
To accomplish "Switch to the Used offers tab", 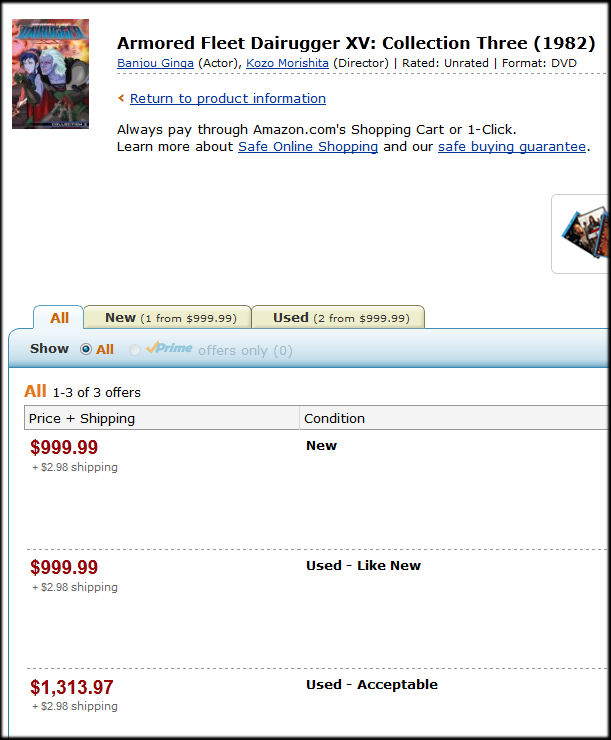I will pyautogui.click(x=339, y=318).
